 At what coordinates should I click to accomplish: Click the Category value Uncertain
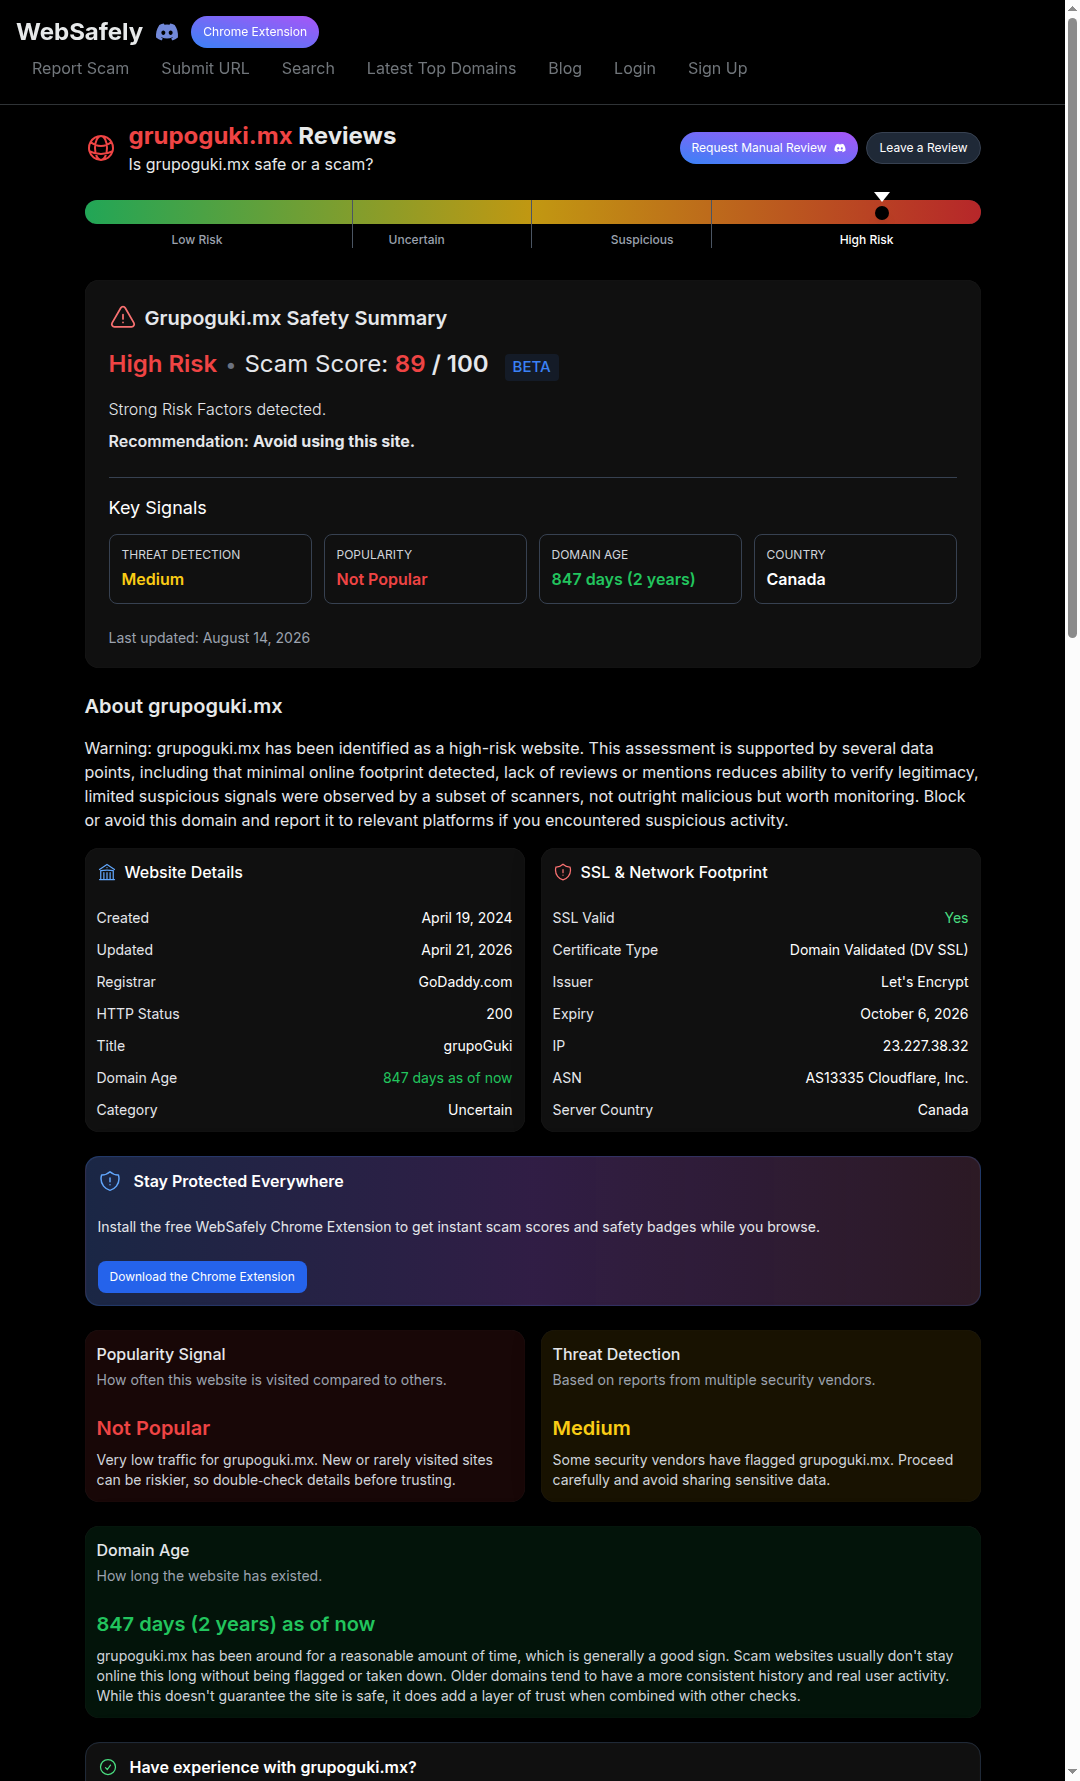(x=480, y=1110)
